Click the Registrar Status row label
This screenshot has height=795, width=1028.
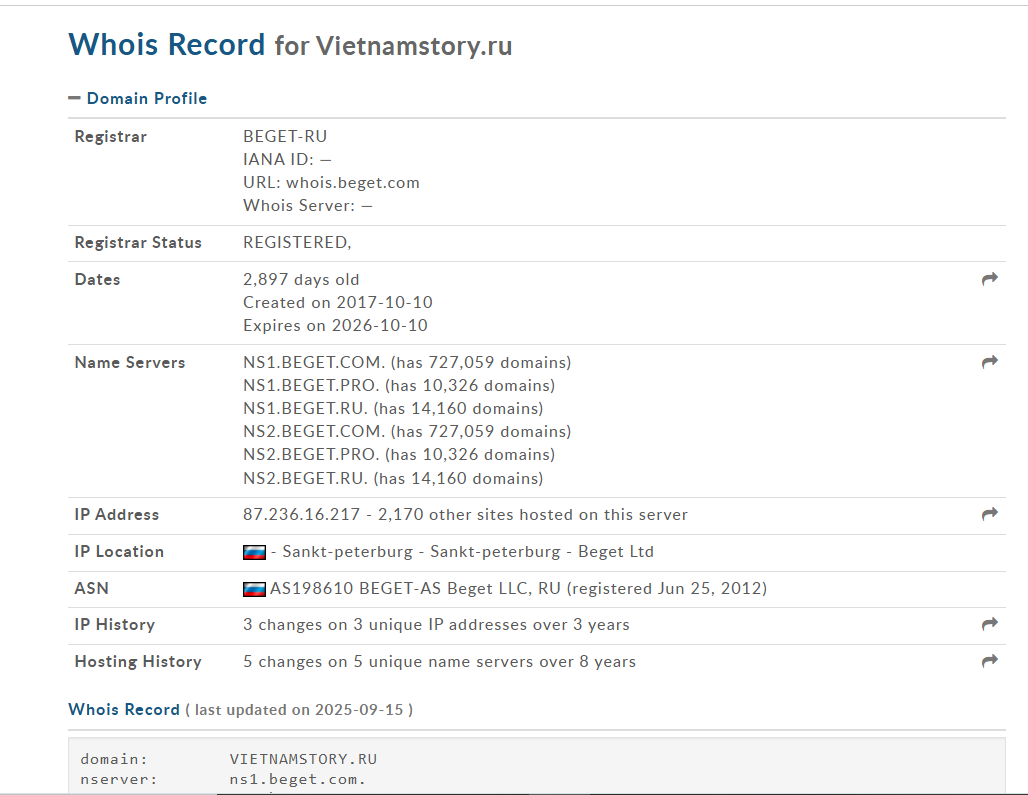tap(138, 242)
